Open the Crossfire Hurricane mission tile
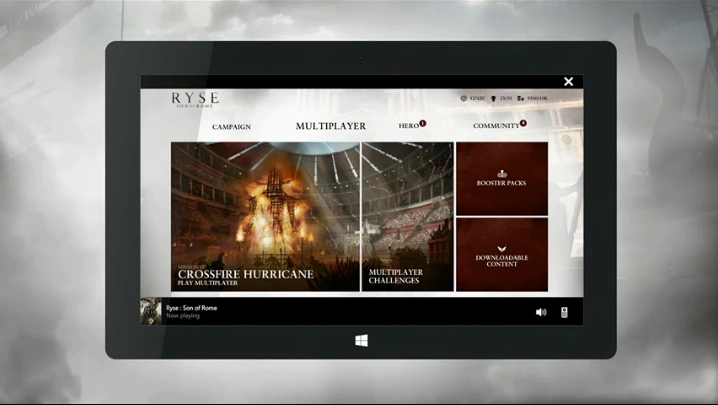The height and width of the screenshot is (405, 718). 265,216
